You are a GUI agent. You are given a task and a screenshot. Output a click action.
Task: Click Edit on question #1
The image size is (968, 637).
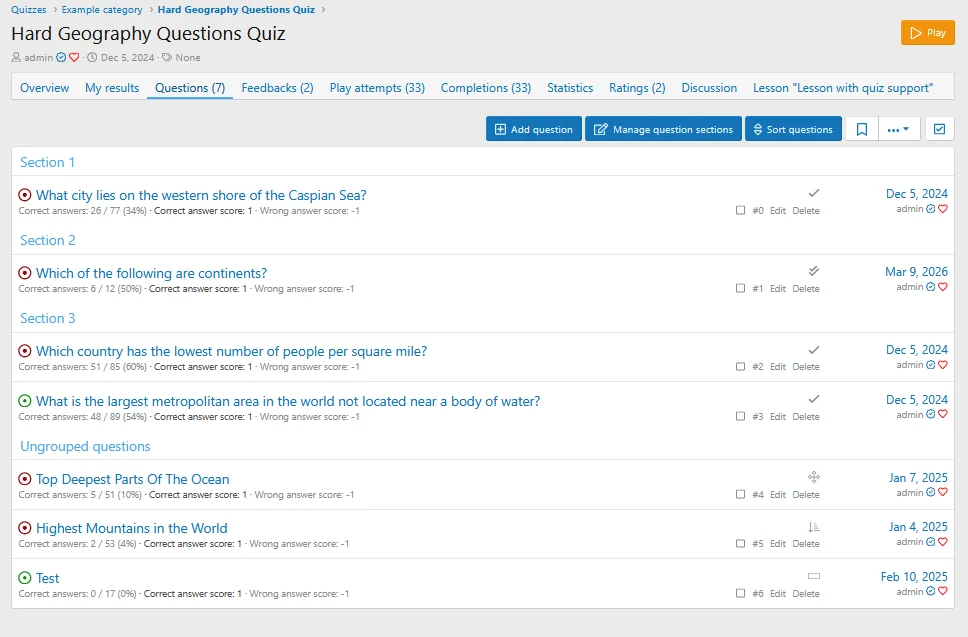coord(778,288)
